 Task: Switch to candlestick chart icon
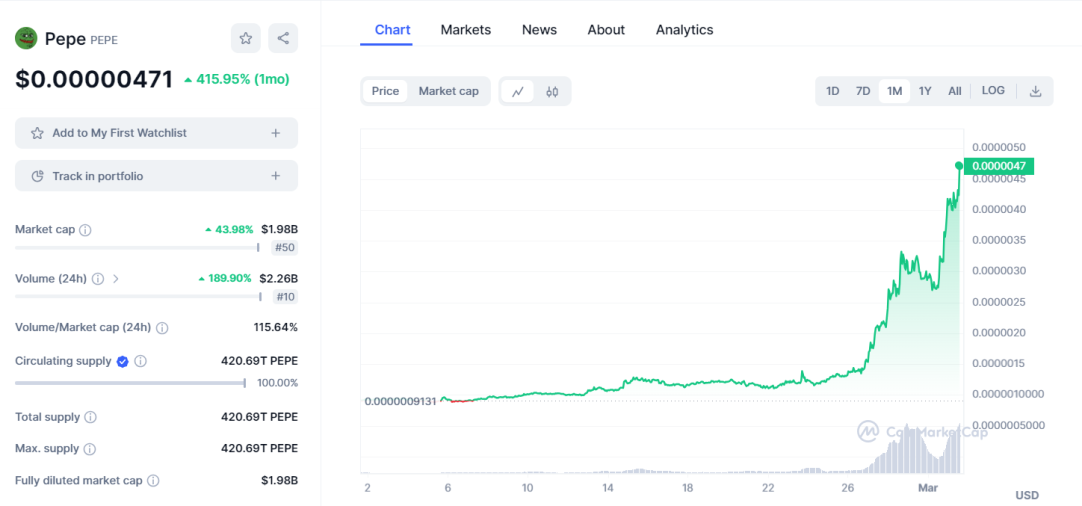[552, 91]
